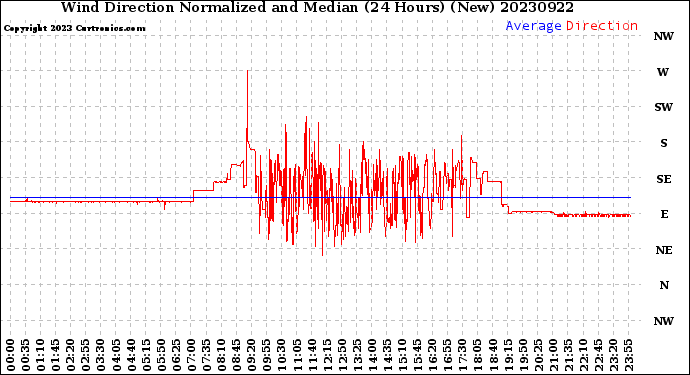Image resolution: width=690 pixels, height=375 pixels.
Task: Click the 12:15 time axis label
Action: pyautogui.click(x=327, y=355)
